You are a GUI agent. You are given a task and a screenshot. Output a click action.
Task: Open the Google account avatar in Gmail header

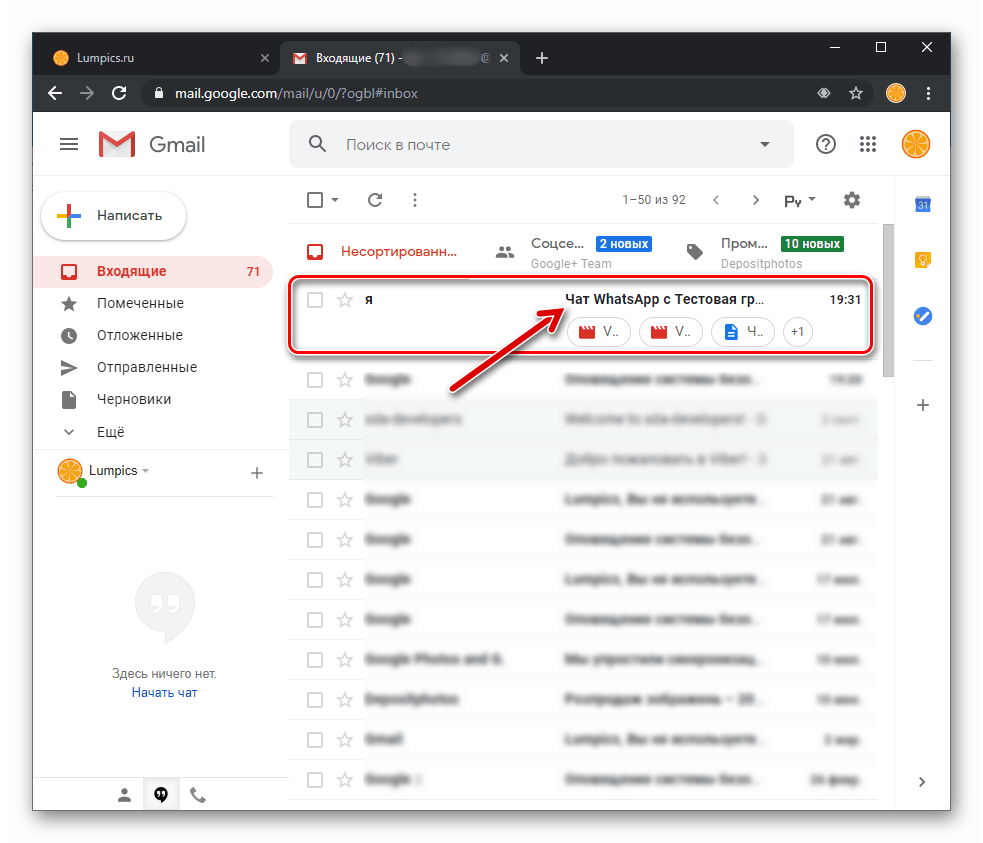click(x=915, y=144)
